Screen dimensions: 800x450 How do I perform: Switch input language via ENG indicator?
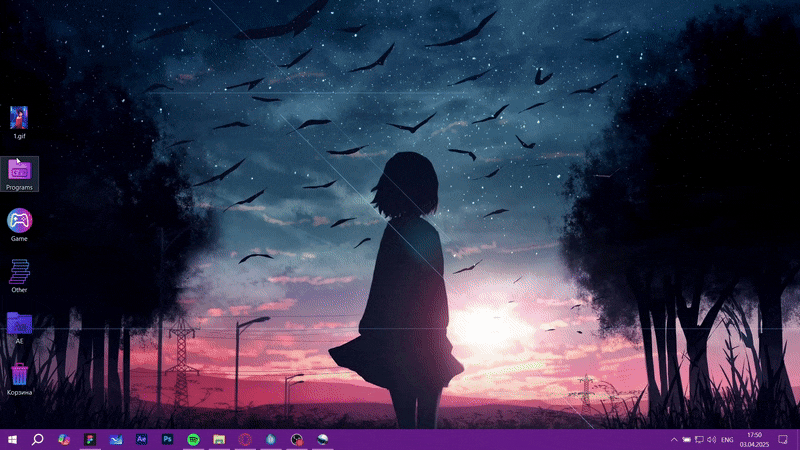pyautogui.click(x=727, y=440)
